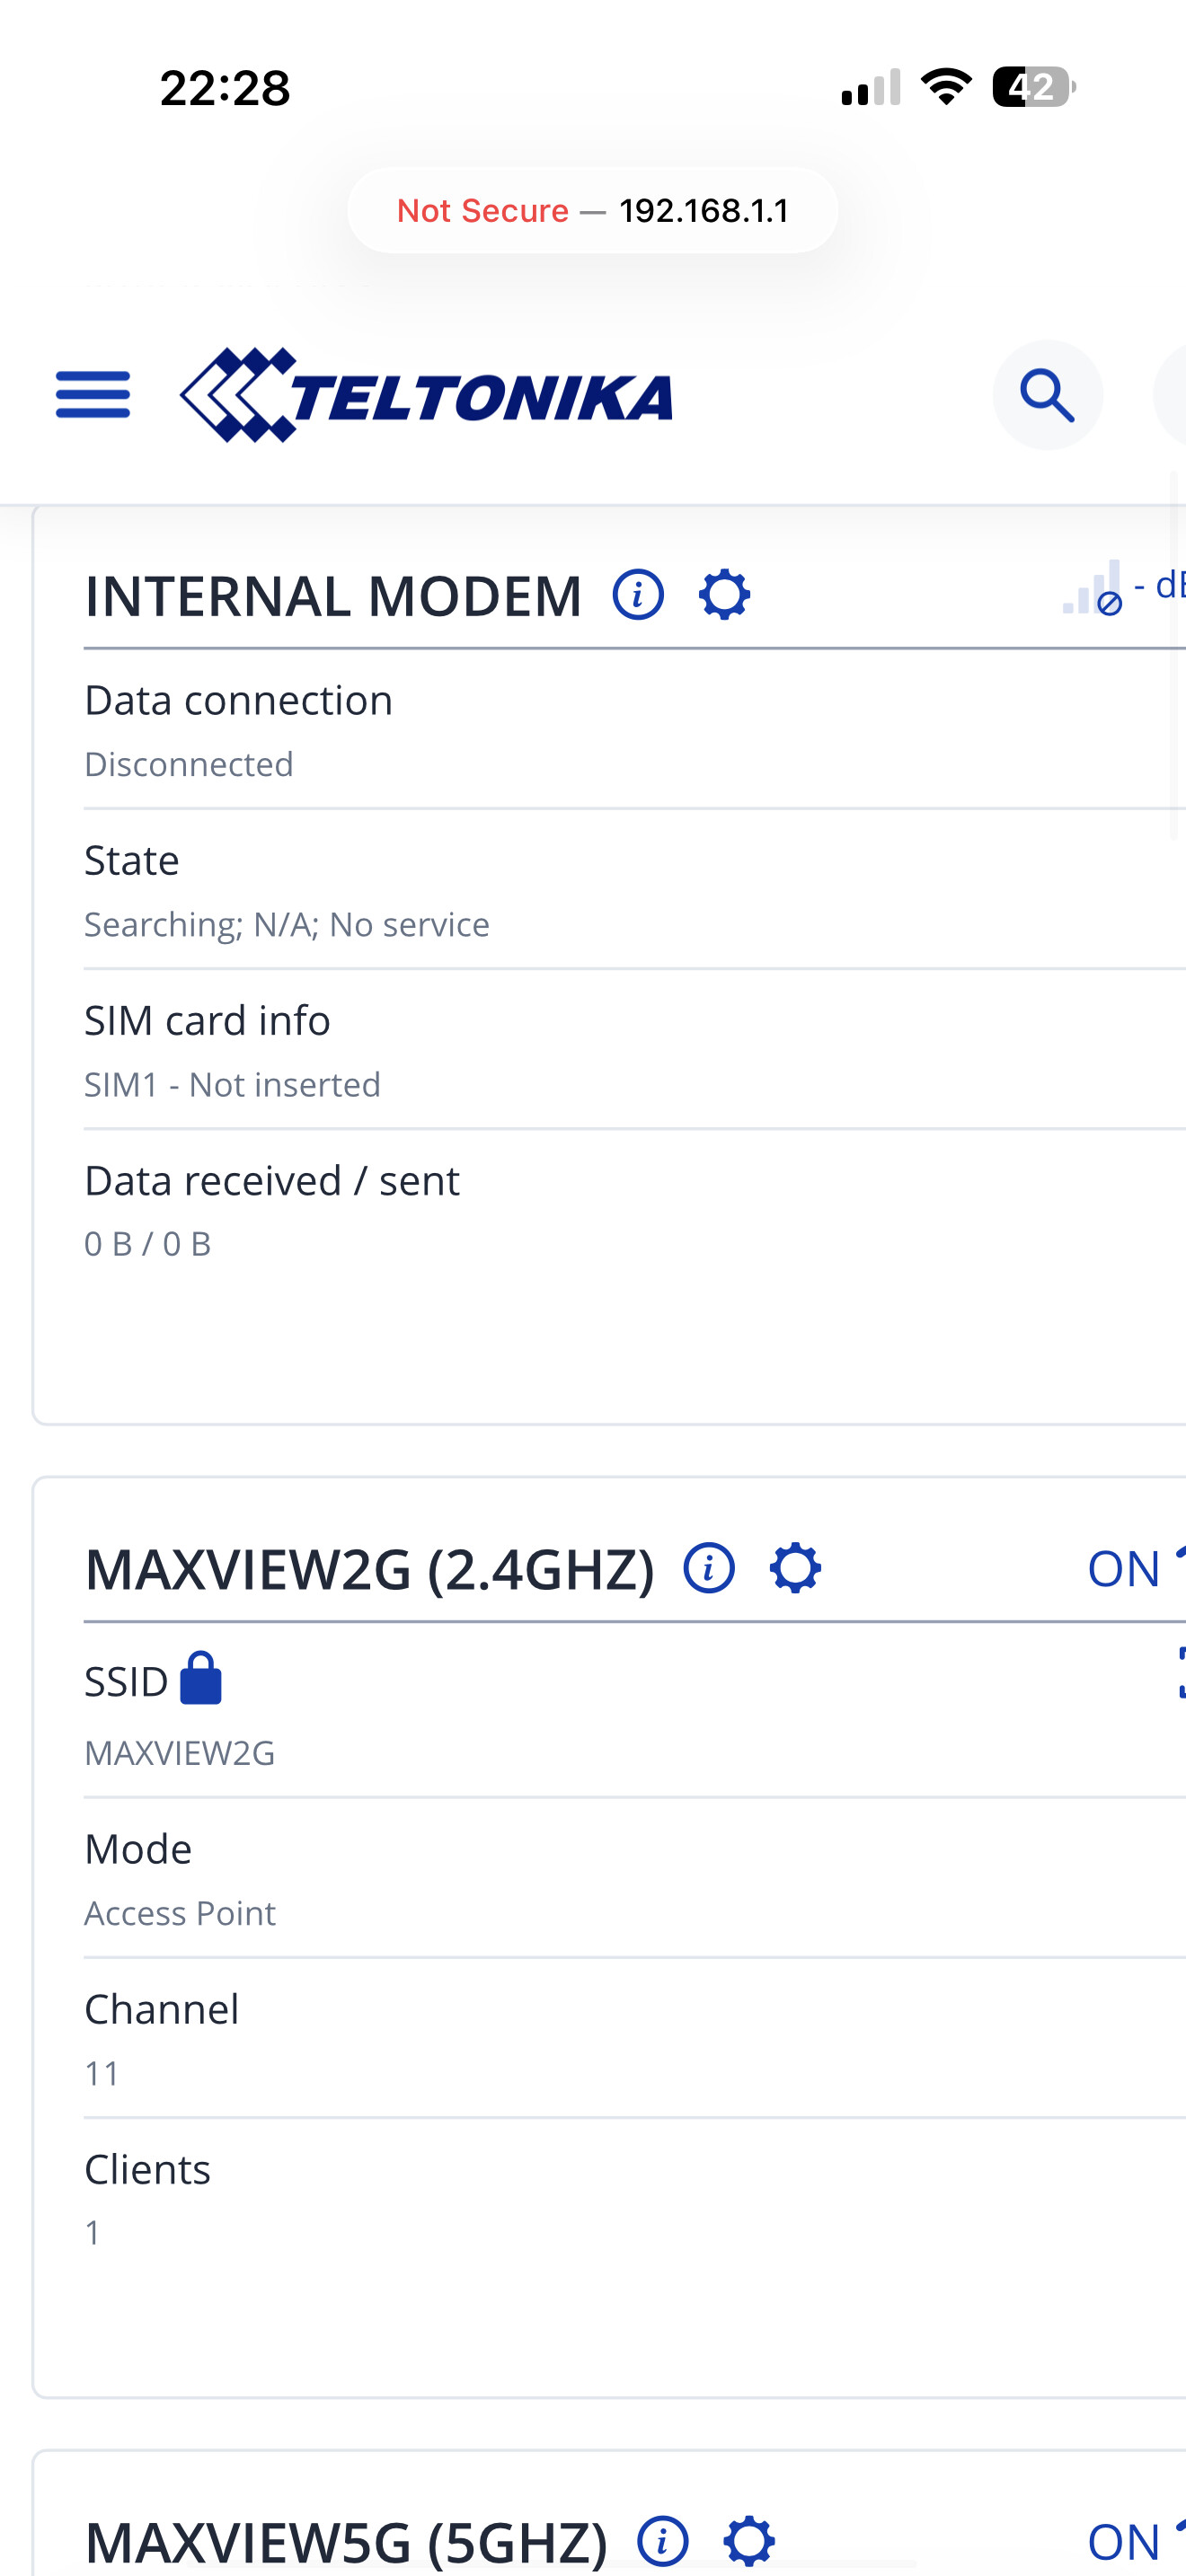The image size is (1186, 2576).
Task: Open the search magnifier button
Action: (1047, 395)
